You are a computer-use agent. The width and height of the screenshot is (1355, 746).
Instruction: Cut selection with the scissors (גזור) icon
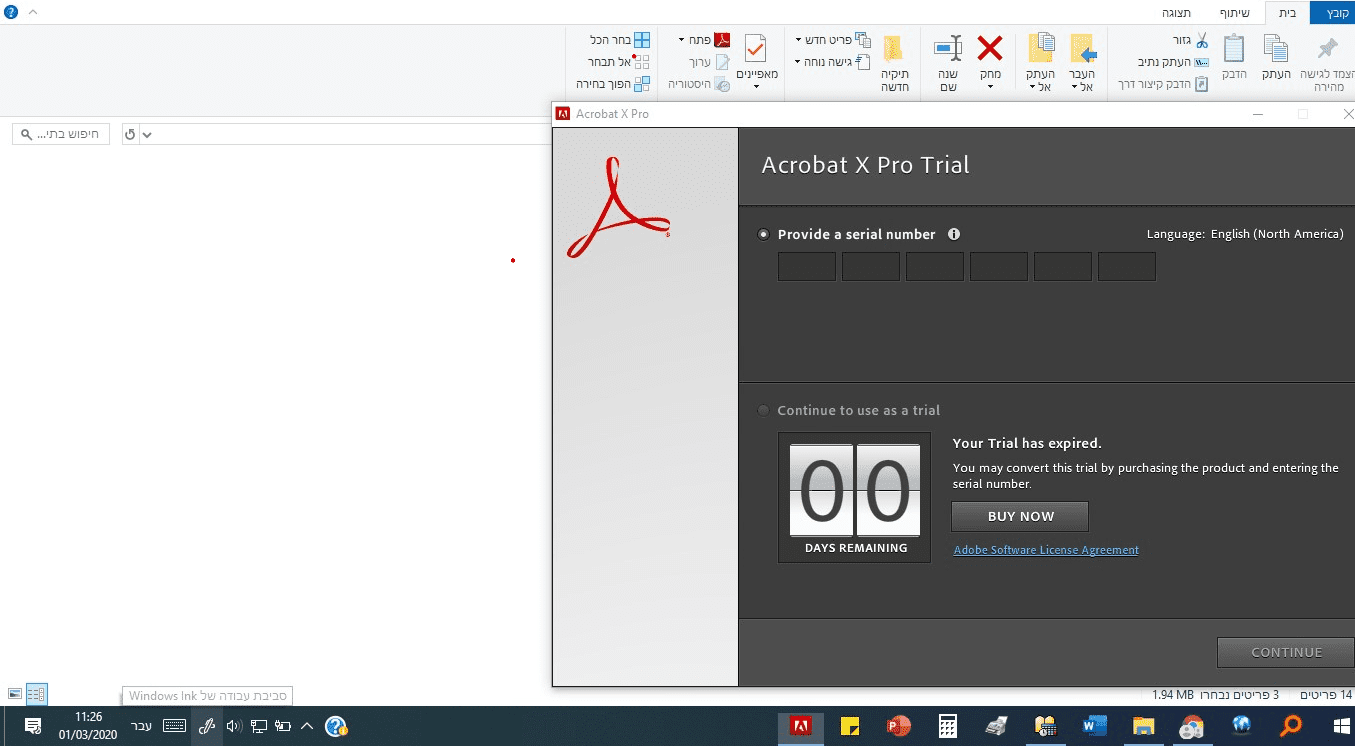pyautogui.click(x=1202, y=41)
